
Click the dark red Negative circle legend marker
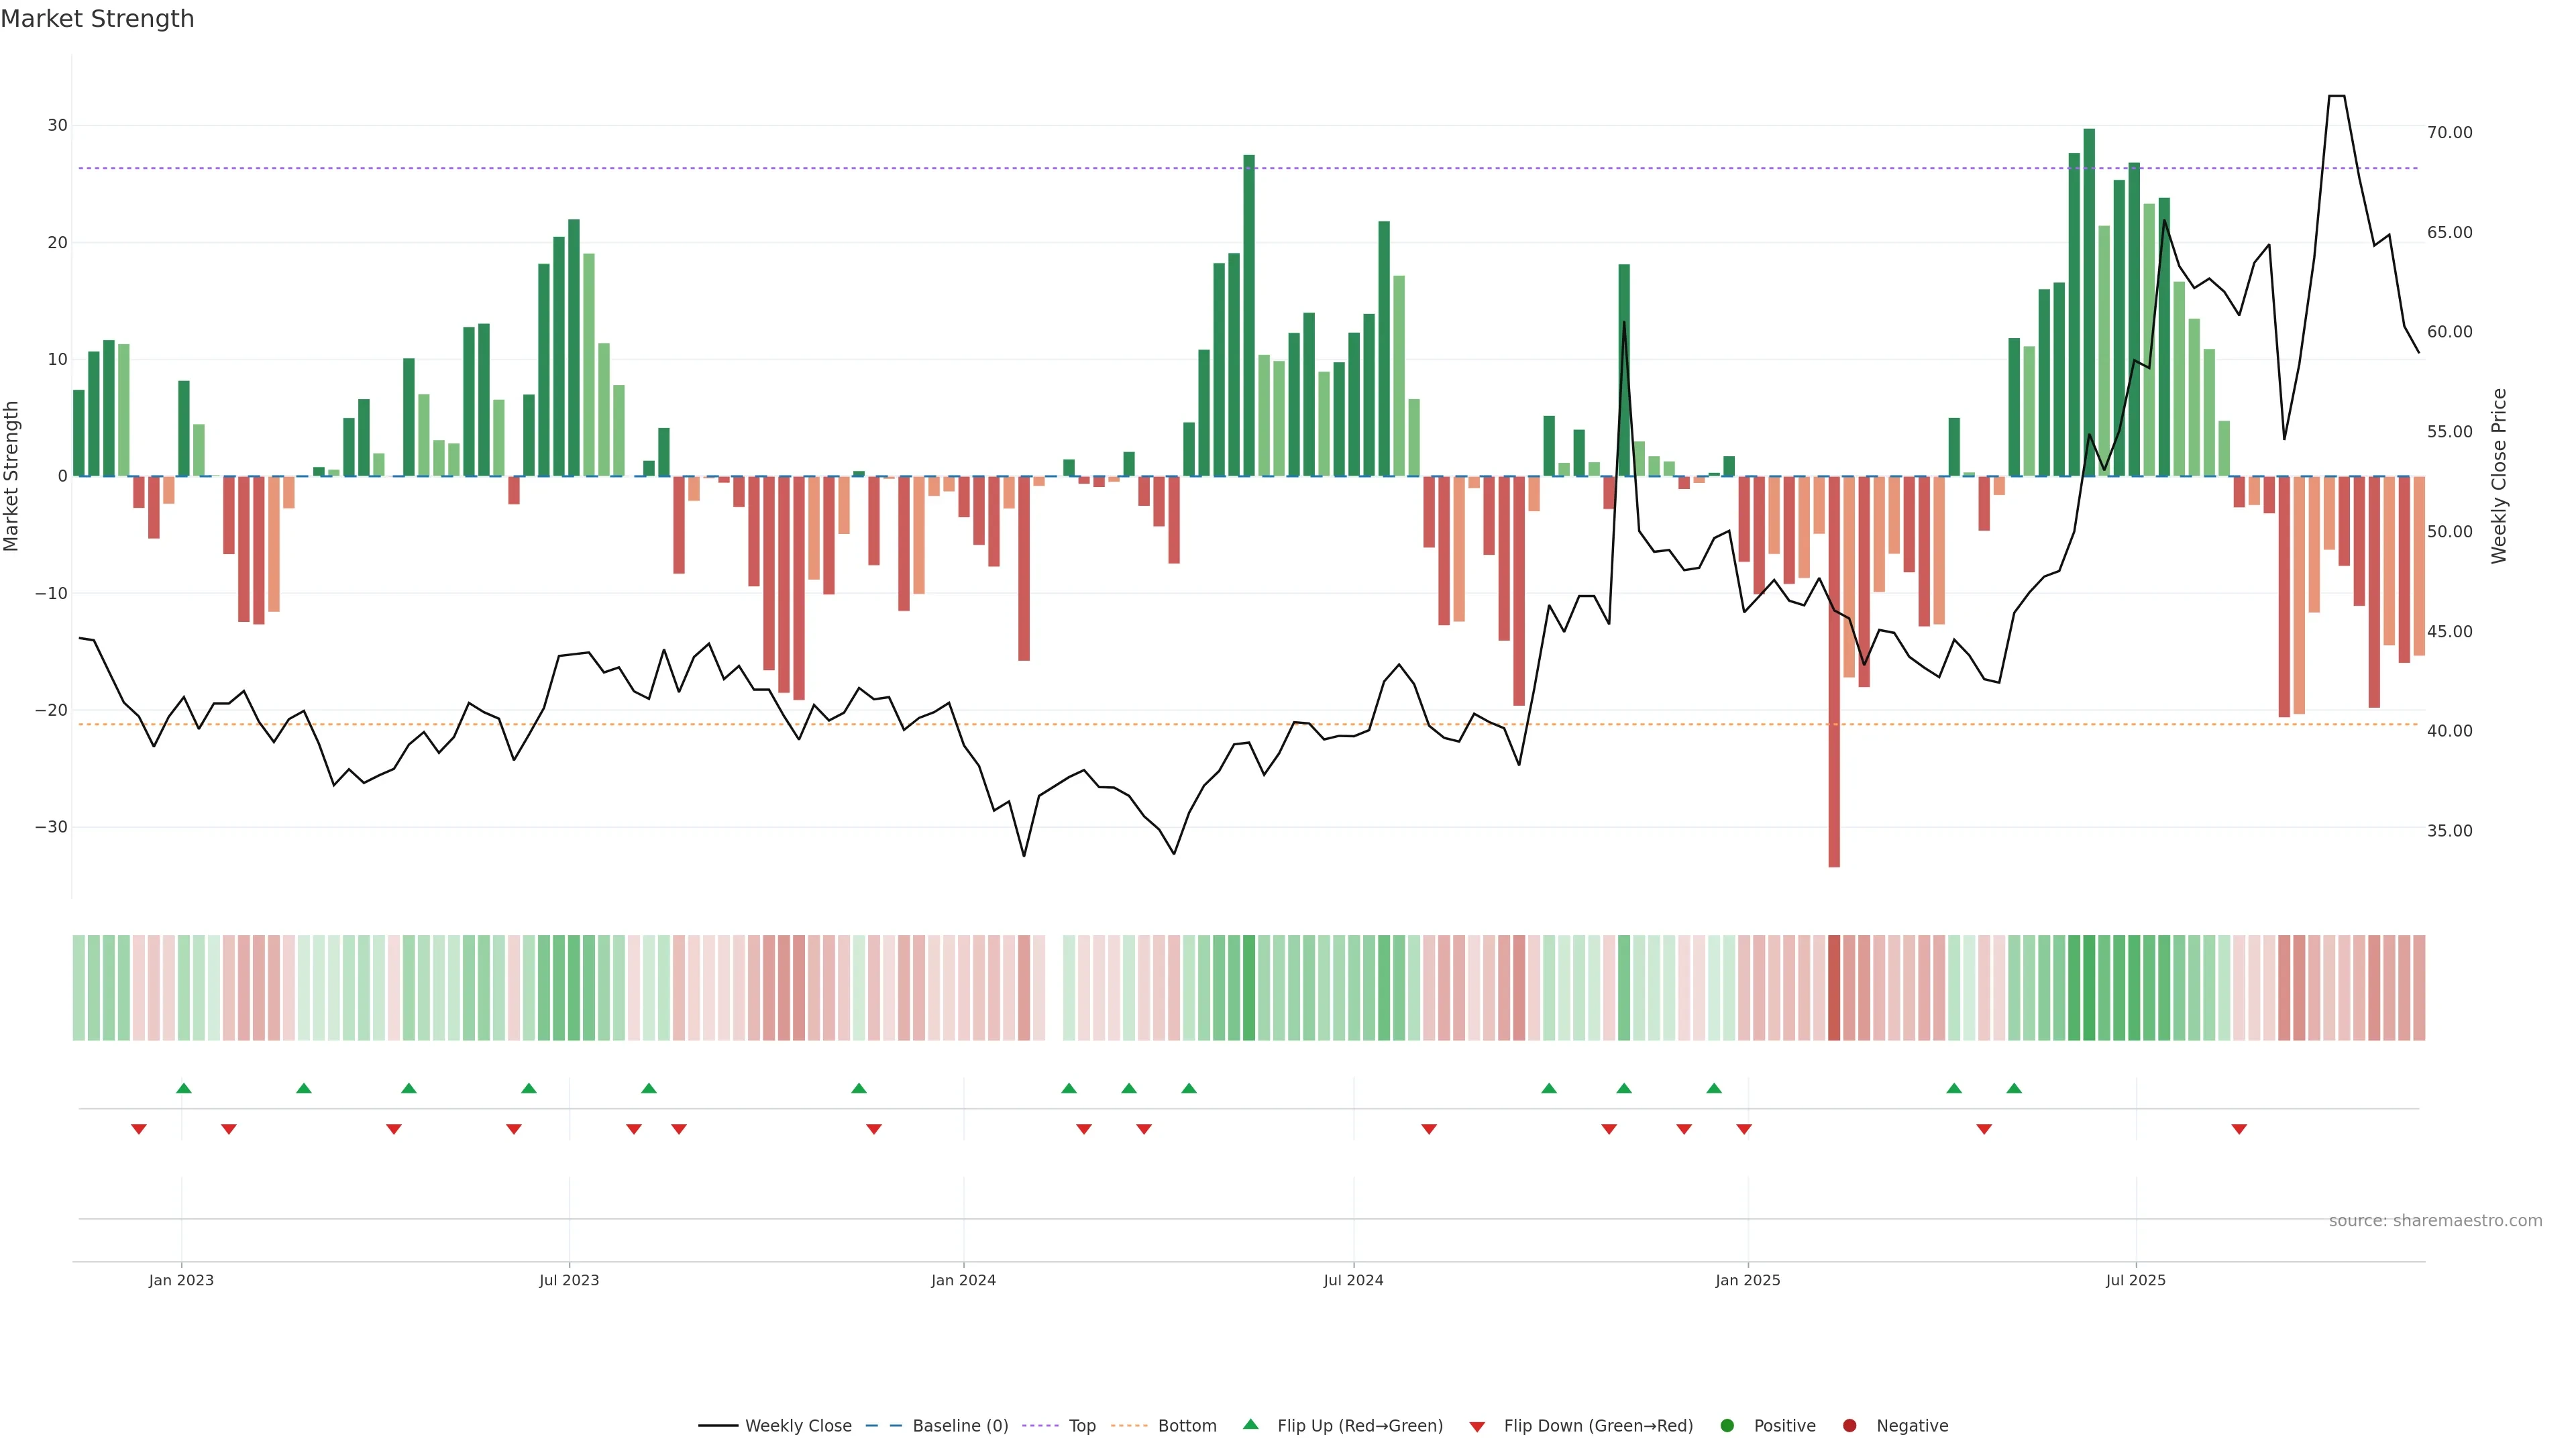click(1849, 1426)
